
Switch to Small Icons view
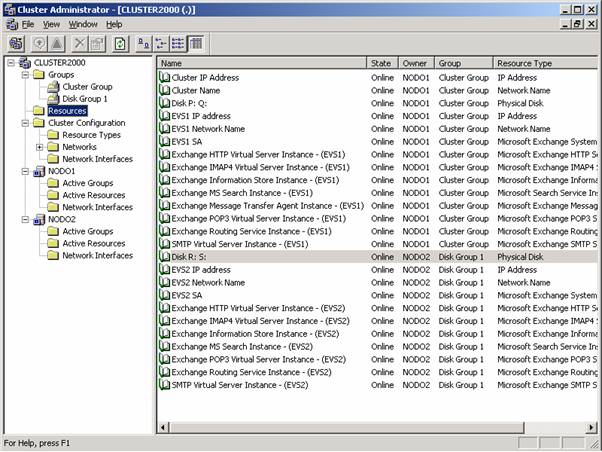161,43
